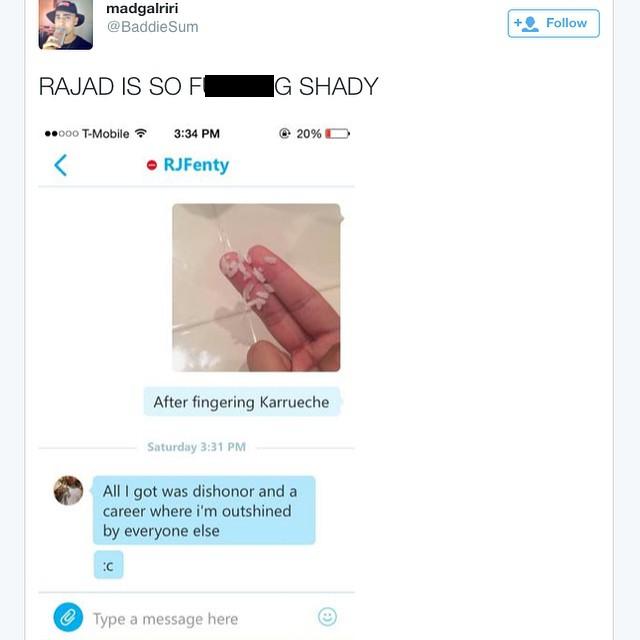Image resolution: width=640 pixels, height=640 pixels.
Task: Open the @BaddieSum handle link
Action: pos(153,27)
